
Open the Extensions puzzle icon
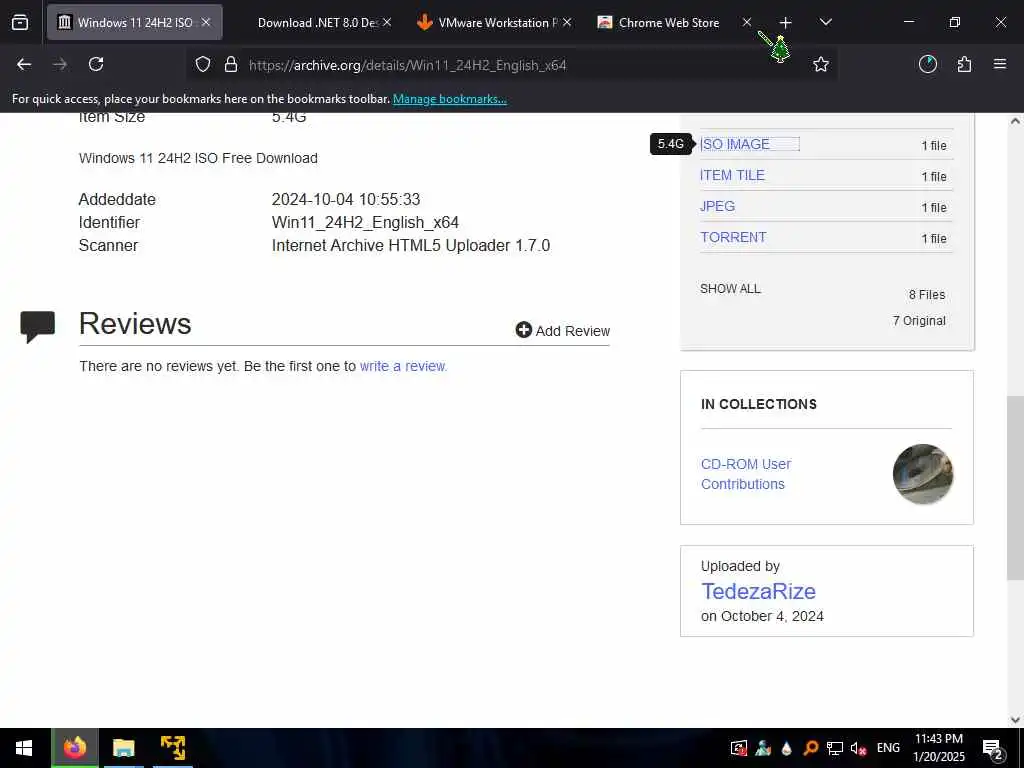(x=965, y=64)
